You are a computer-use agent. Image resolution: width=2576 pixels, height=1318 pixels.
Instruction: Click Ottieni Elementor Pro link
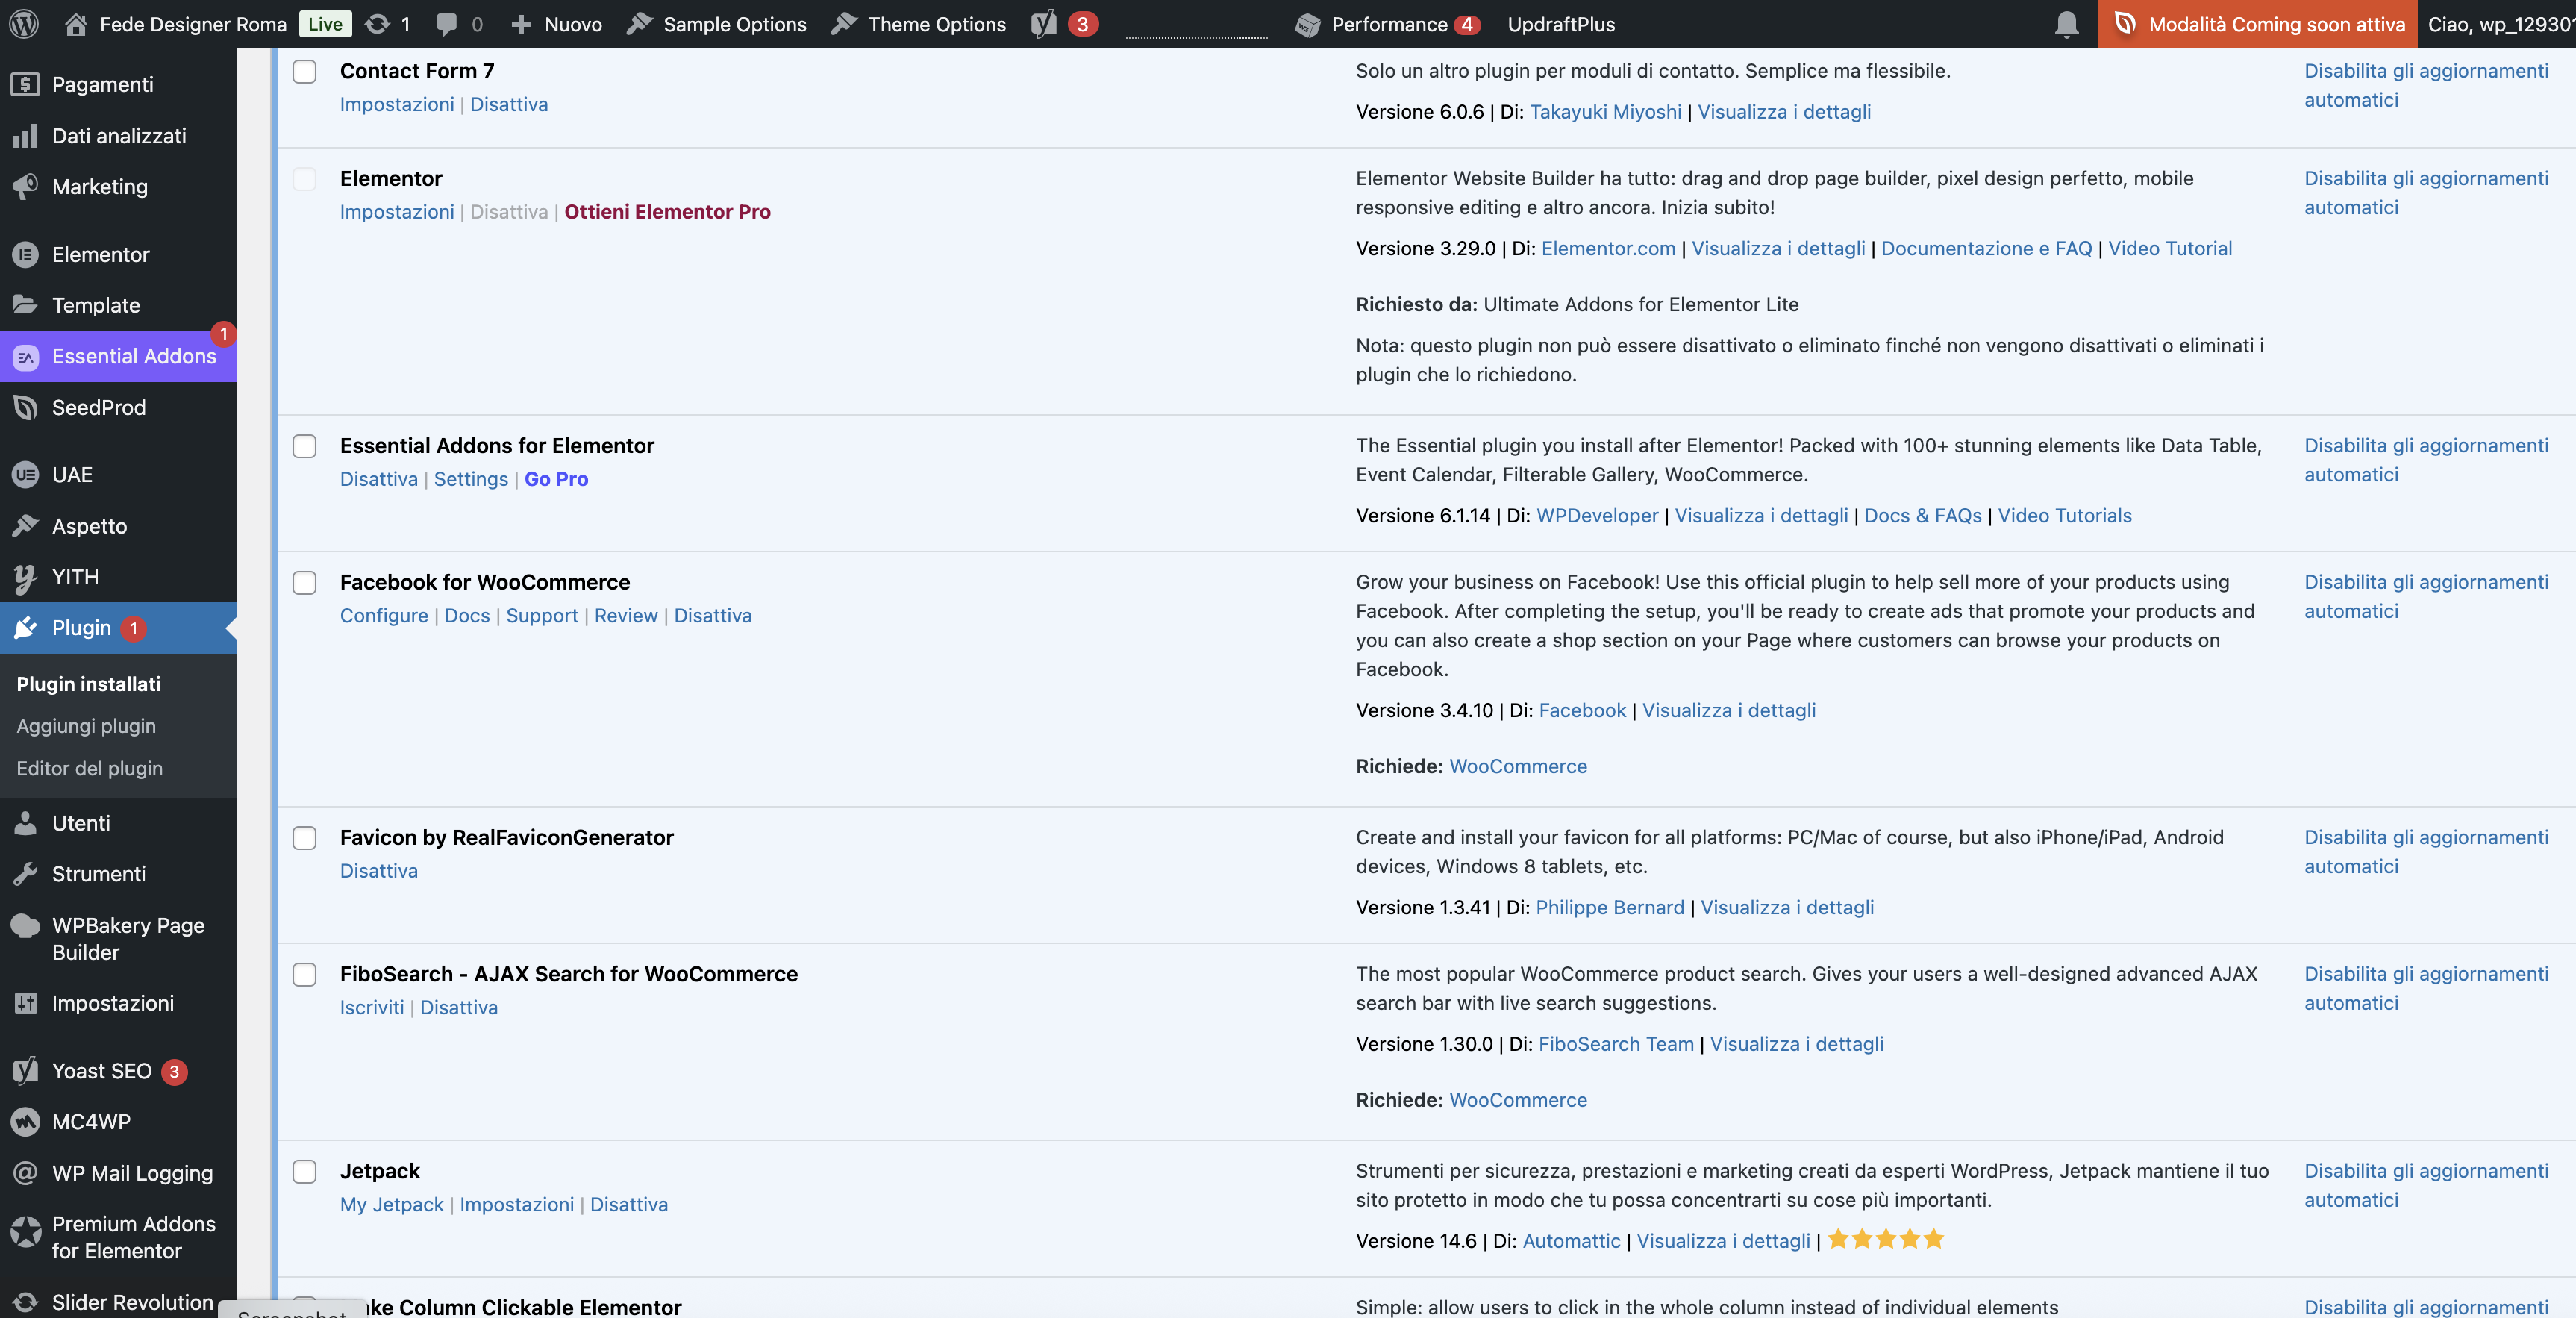pyautogui.click(x=667, y=211)
